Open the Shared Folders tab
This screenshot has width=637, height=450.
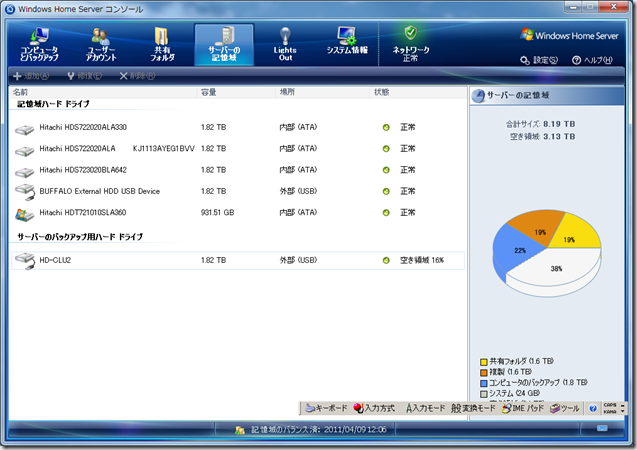coord(162,44)
